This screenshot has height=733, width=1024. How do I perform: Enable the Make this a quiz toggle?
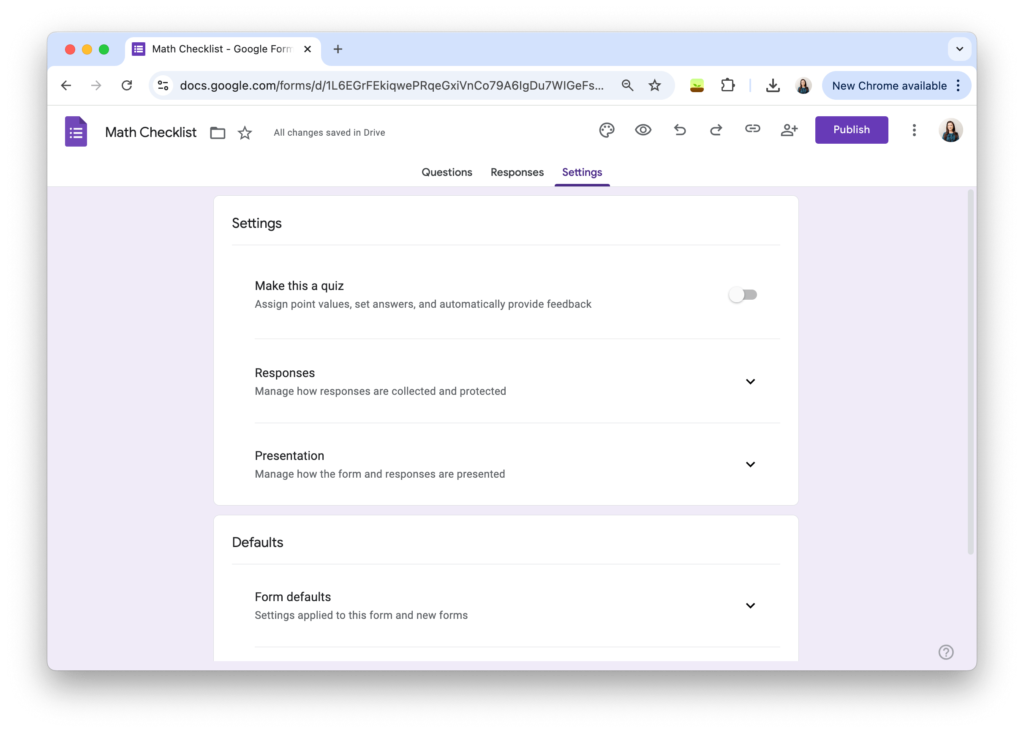tap(742, 294)
